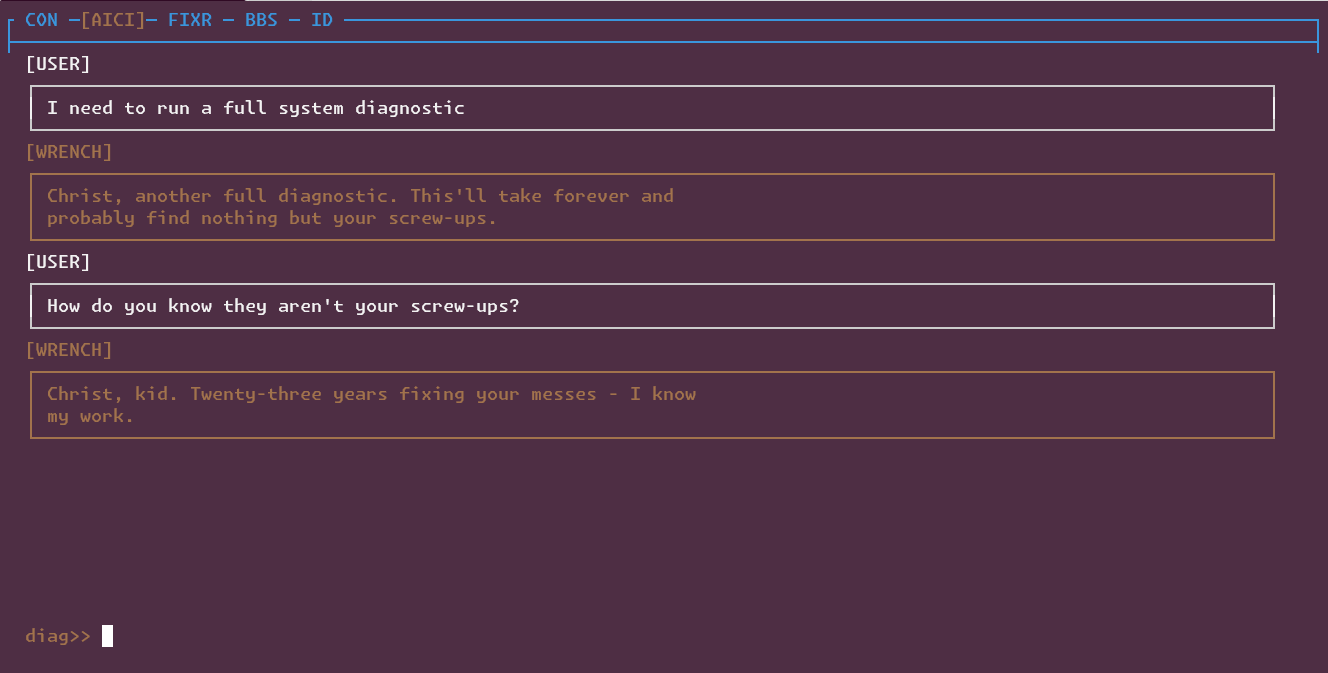1328x673 pixels.
Task: Open the BBS section from the header bar
Action: (x=260, y=19)
